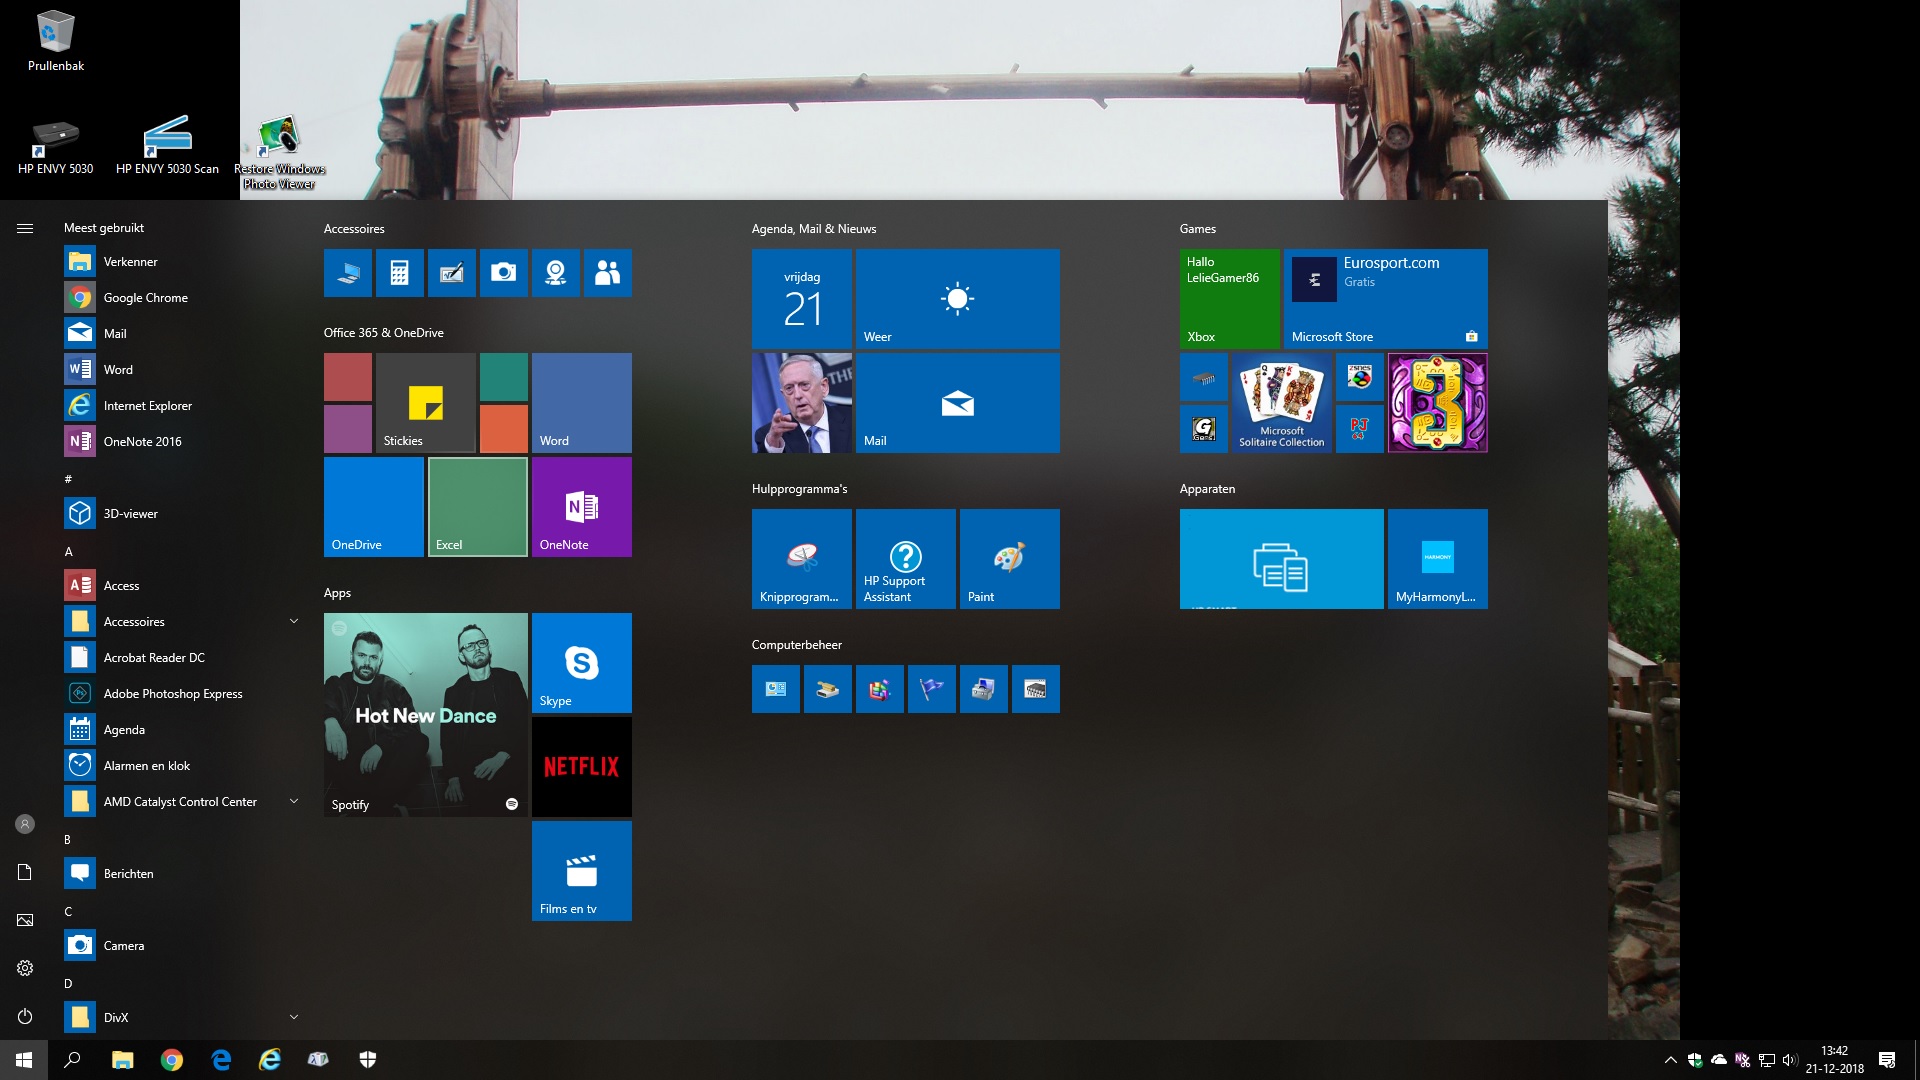Open Knipprogramma tile
This screenshot has height=1080, width=1920.
(x=800, y=558)
